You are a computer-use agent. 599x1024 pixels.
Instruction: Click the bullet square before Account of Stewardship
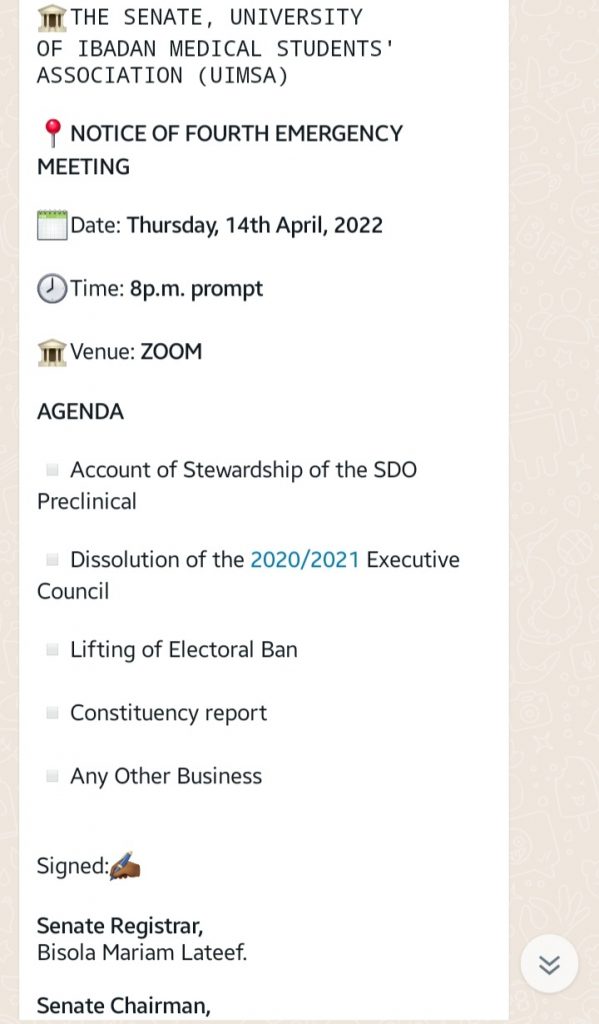[52, 469]
